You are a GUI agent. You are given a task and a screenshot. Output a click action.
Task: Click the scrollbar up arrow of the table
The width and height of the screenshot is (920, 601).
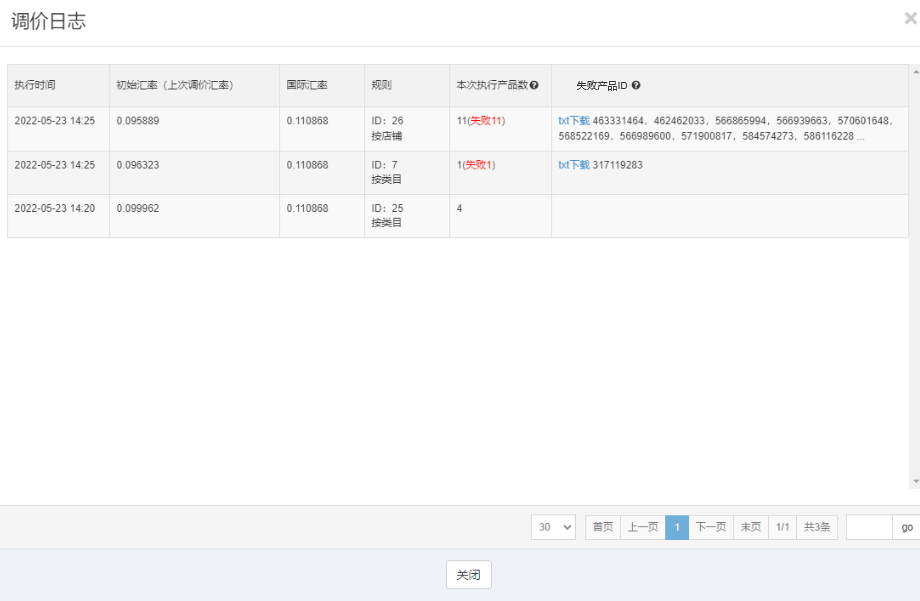(x=914, y=71)
